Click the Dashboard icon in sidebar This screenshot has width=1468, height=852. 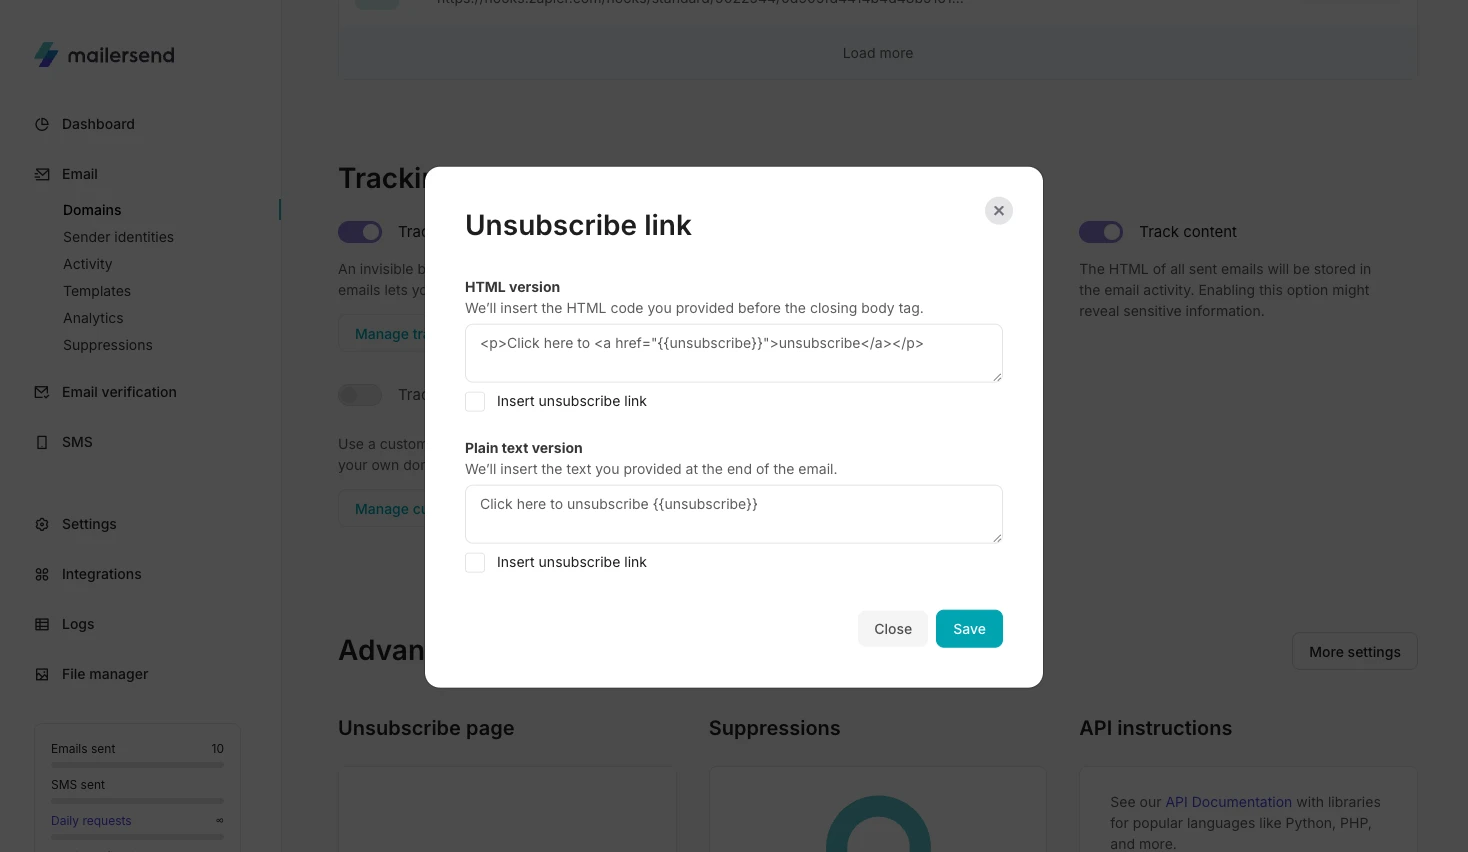tap(42, 125)
